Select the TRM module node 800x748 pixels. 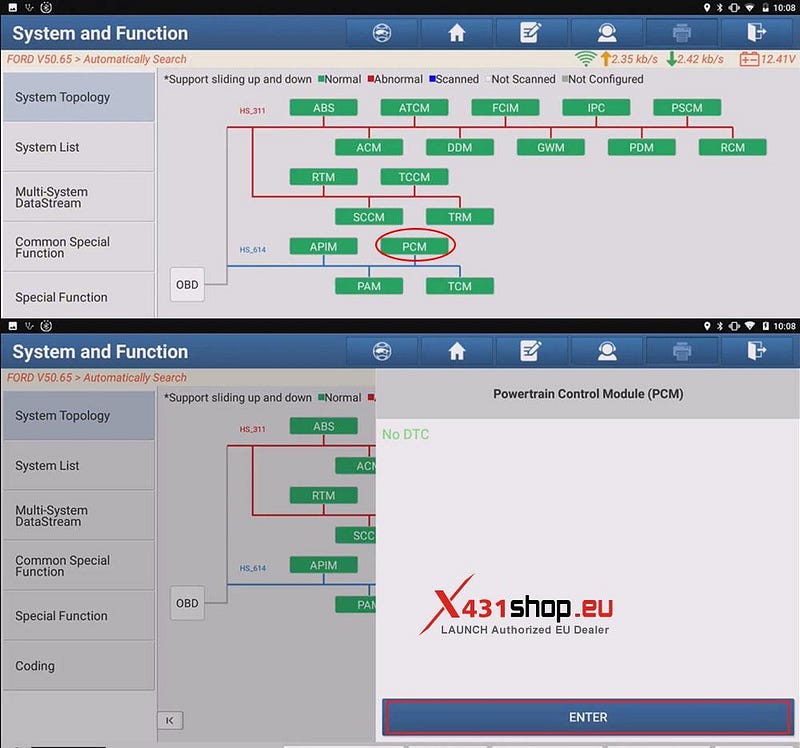pos(460,217)
